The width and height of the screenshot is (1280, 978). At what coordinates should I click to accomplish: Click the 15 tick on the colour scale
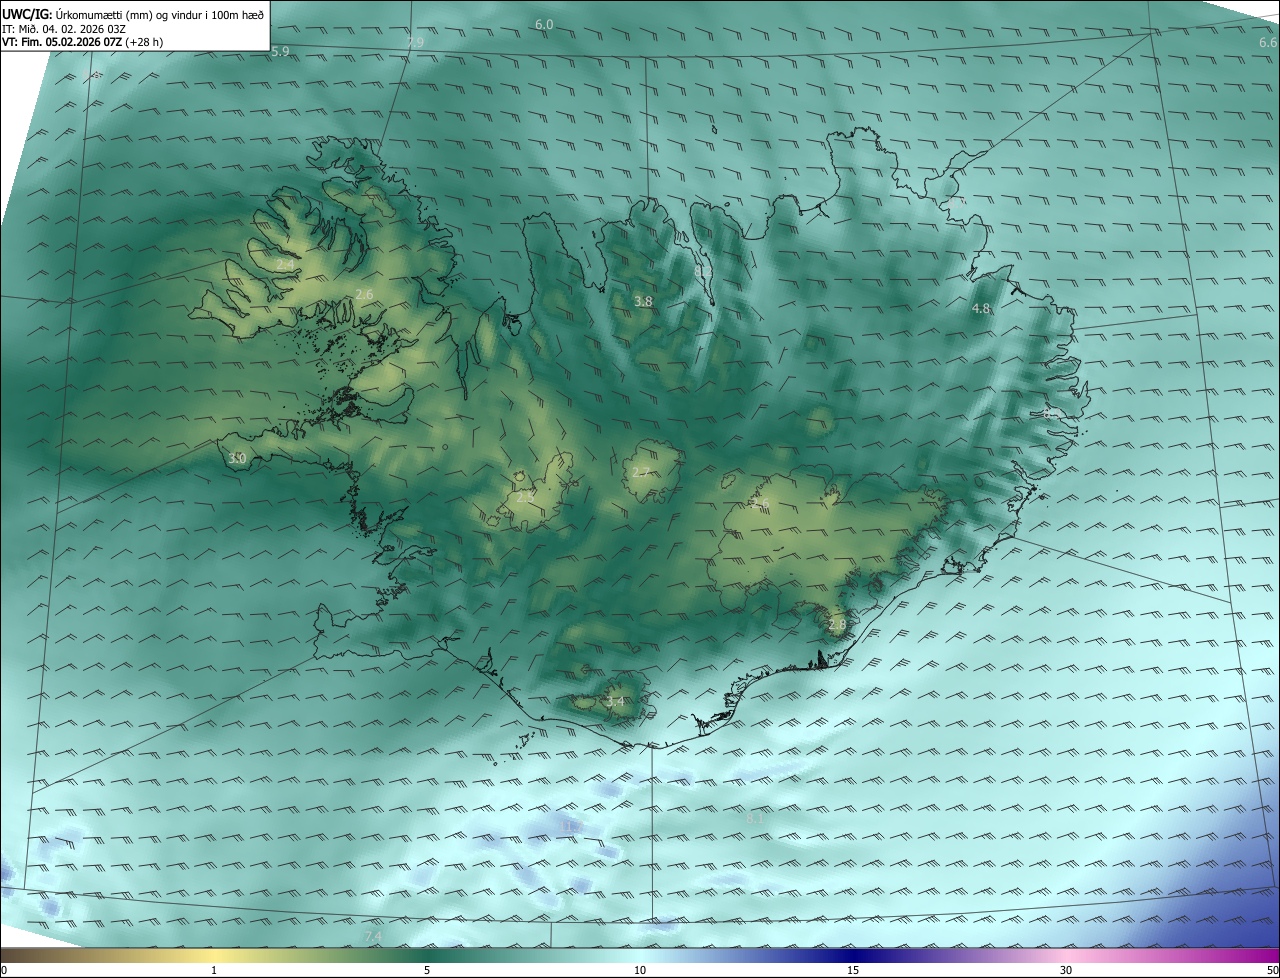853,970
